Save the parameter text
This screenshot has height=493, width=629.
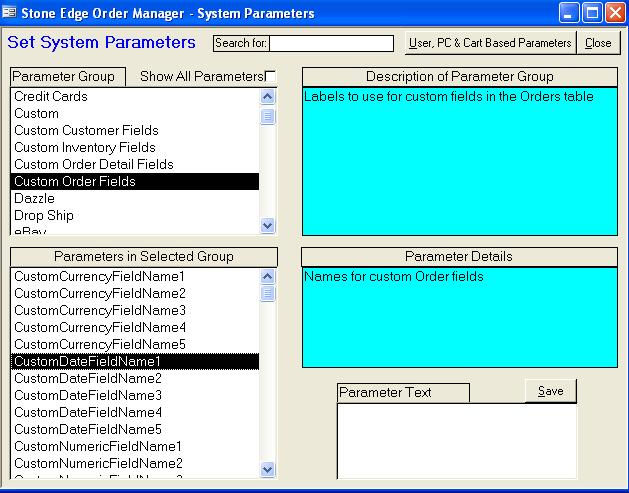click(550, 391)
